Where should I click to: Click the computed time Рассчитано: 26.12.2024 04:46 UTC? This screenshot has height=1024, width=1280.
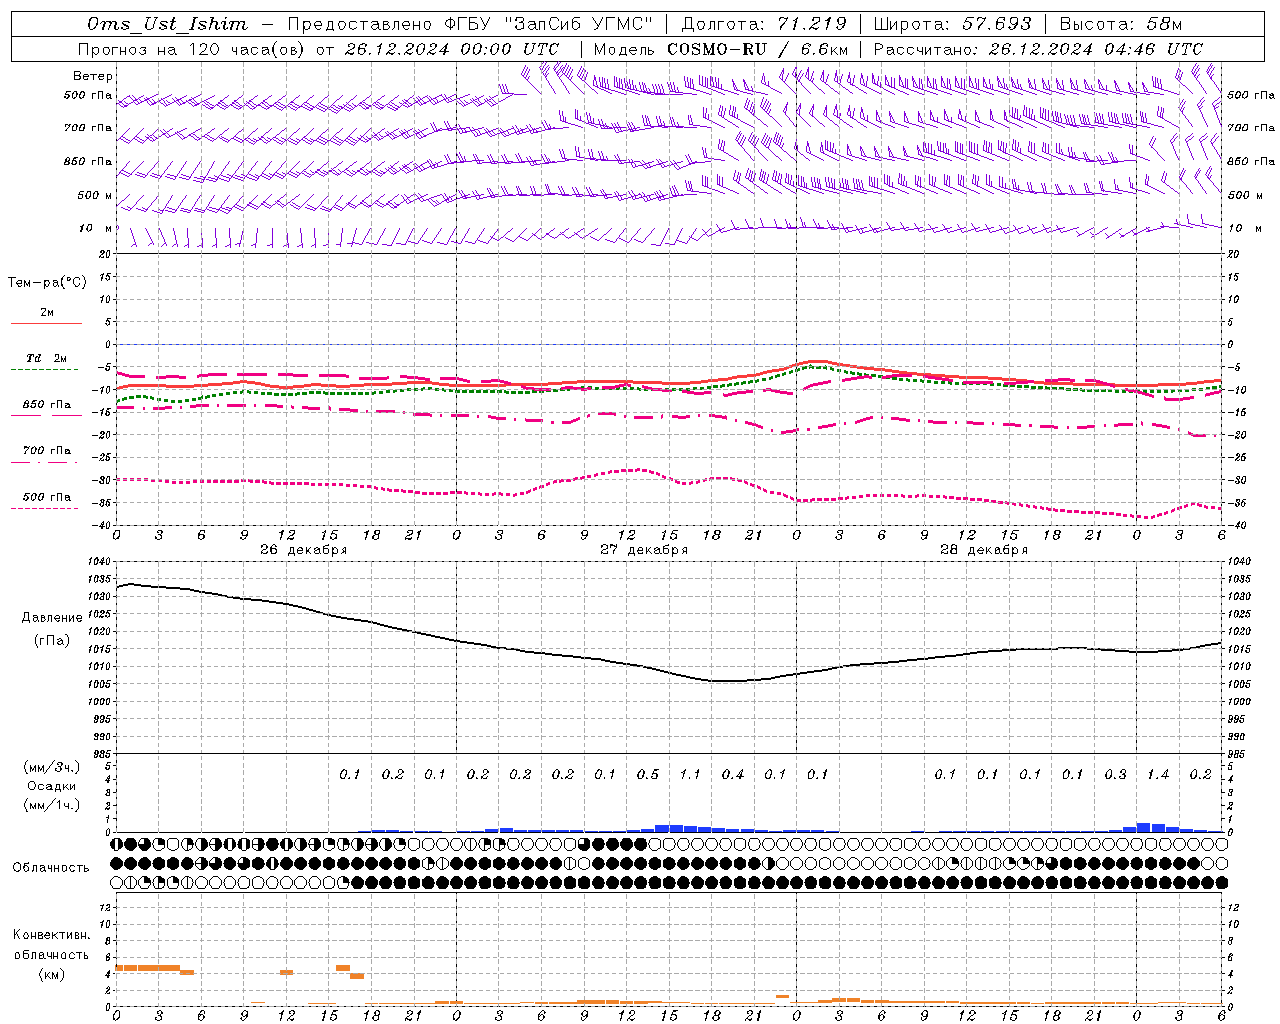click(x=1038, y=49)
